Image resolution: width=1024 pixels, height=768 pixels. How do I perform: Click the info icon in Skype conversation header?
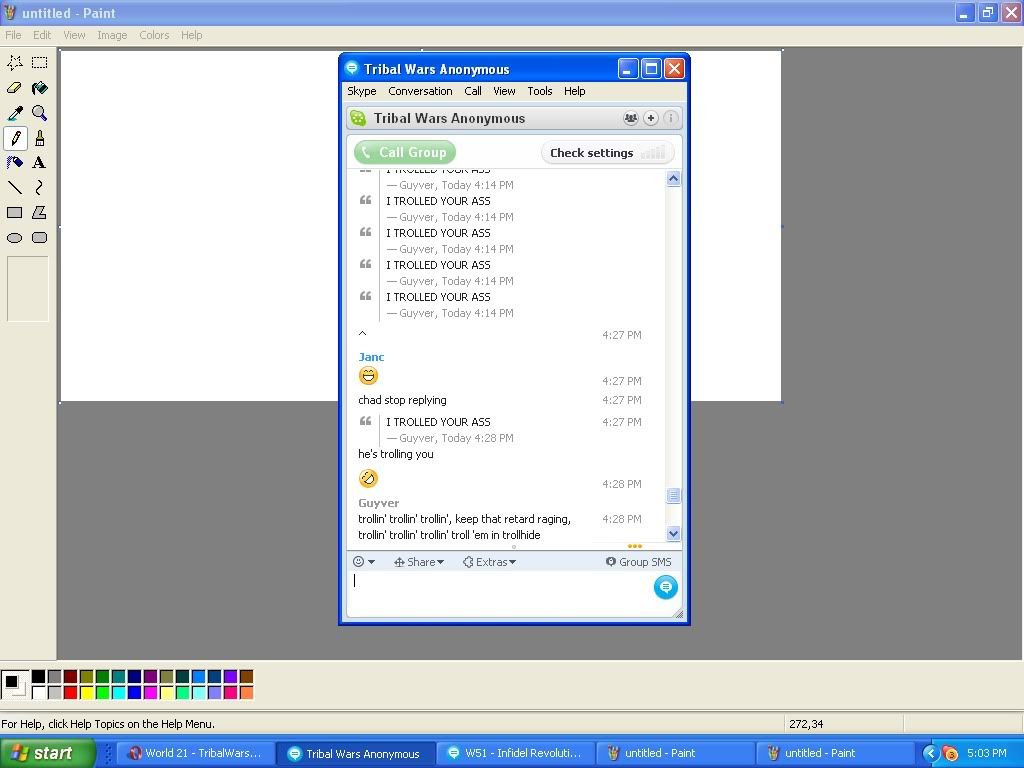click(671, 118)
